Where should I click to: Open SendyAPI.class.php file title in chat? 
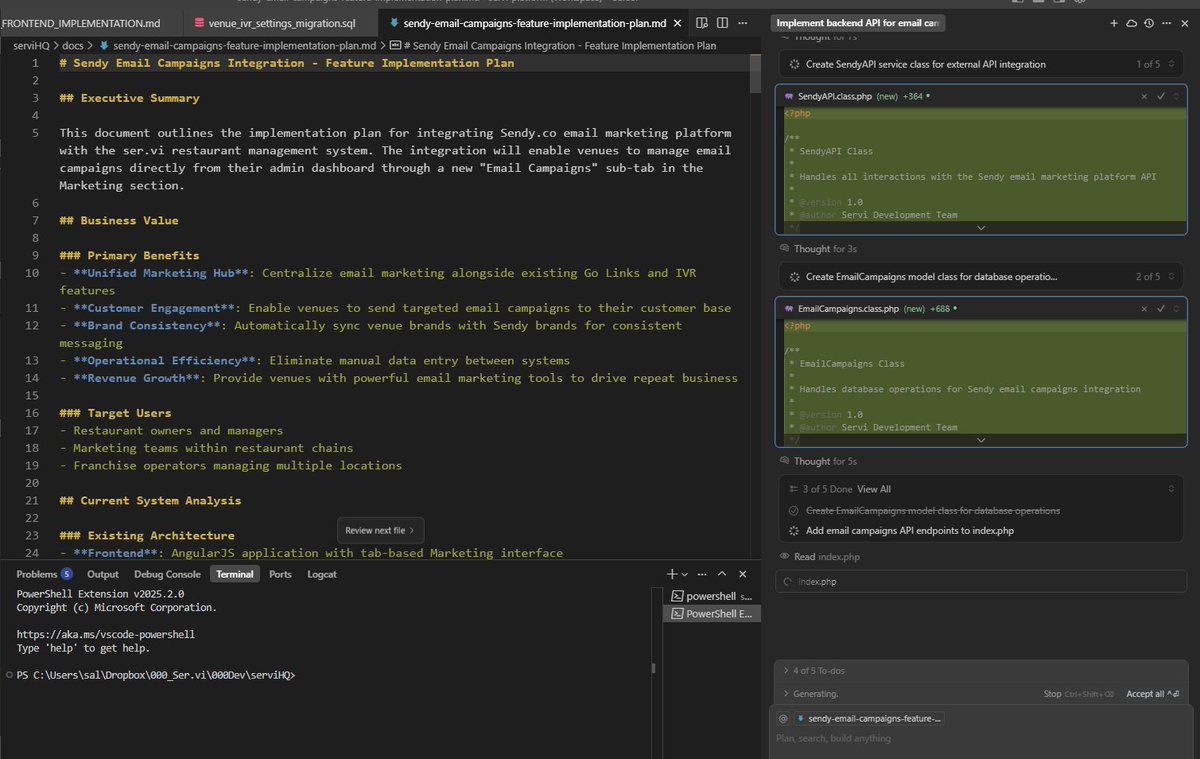(x=834, y=96)
